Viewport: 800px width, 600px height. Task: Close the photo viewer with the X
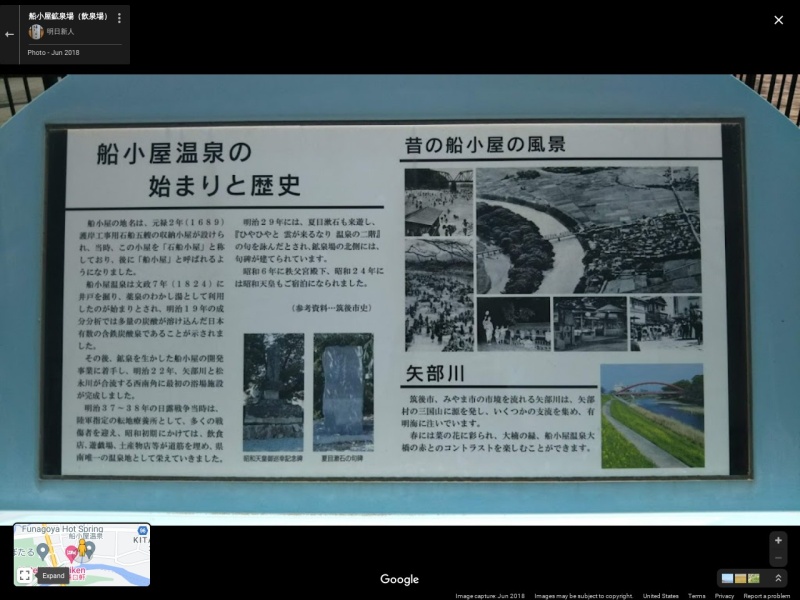pos(778,20)
